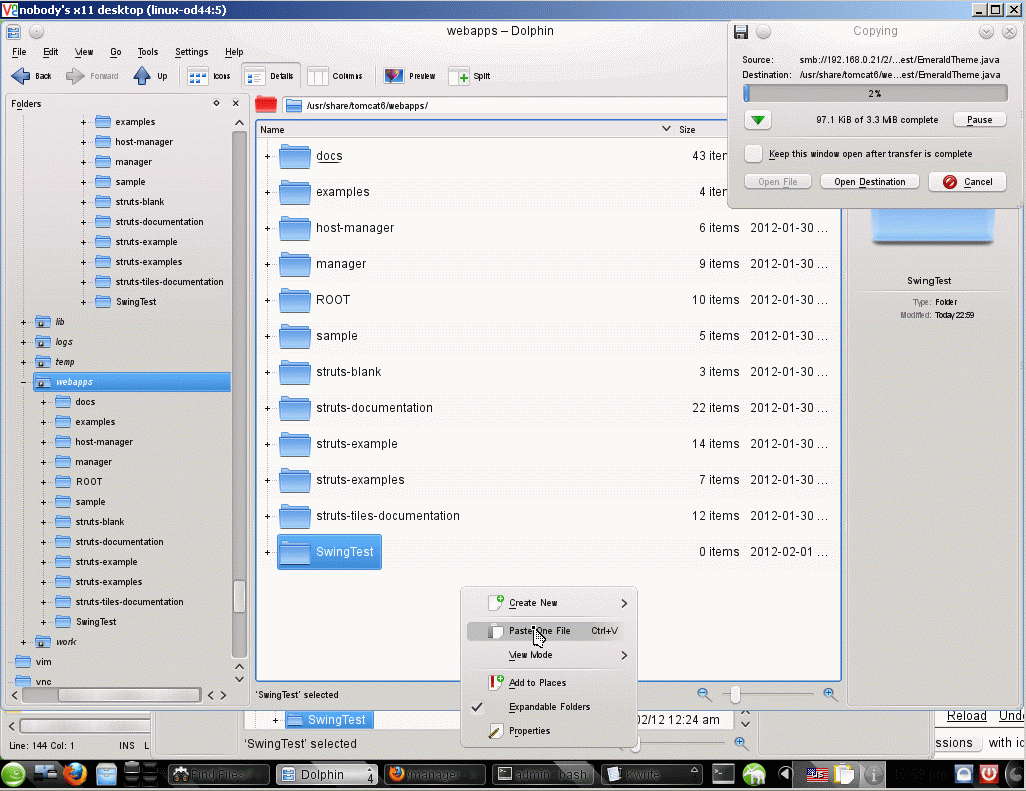The height and width of the screenshot is (791, 1026).
Task: Click the Back arrow toolbar icon
Action: [x=21, y=76]
